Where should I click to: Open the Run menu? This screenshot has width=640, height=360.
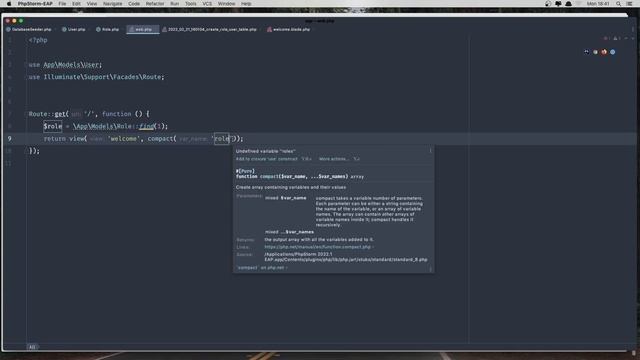174,4
